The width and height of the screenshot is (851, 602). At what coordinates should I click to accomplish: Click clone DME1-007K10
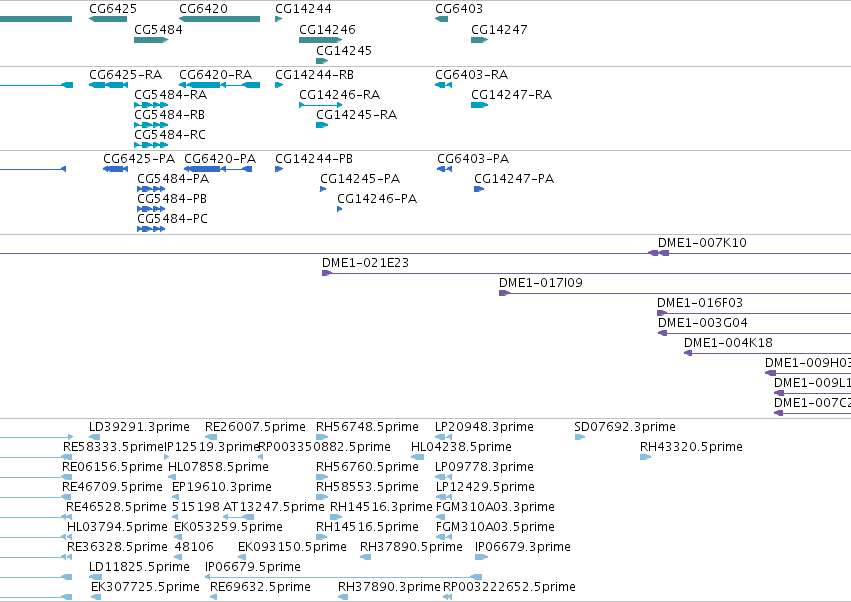coord(702,243)
